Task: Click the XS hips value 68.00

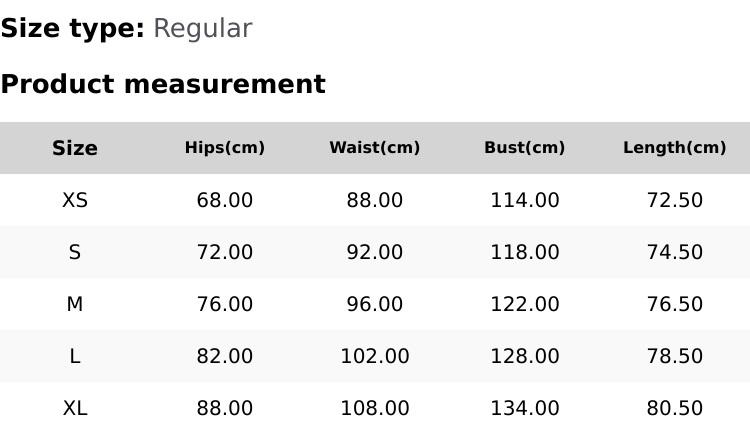Action: 225,200
